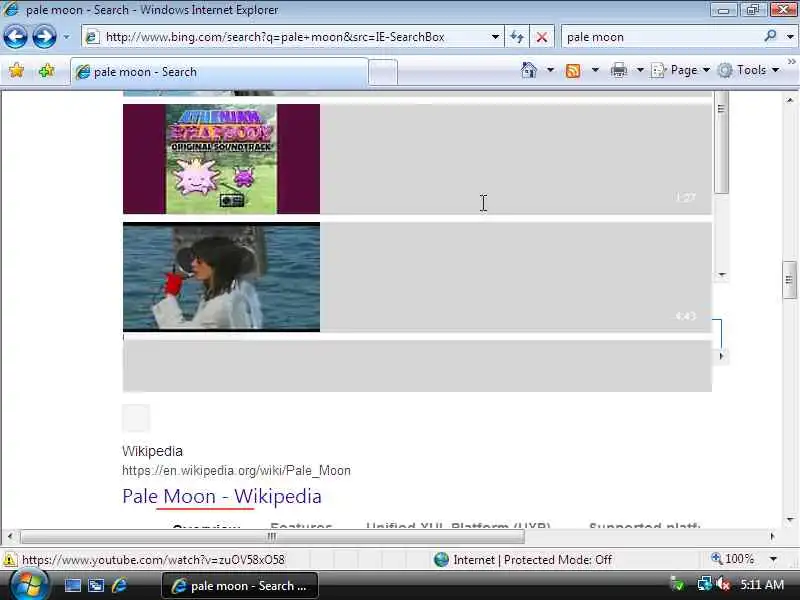Image resolution: width=800 pixels, height=600 pixels.
Task: Click the 100% zoom level button
Action: [x=733, y=559]
